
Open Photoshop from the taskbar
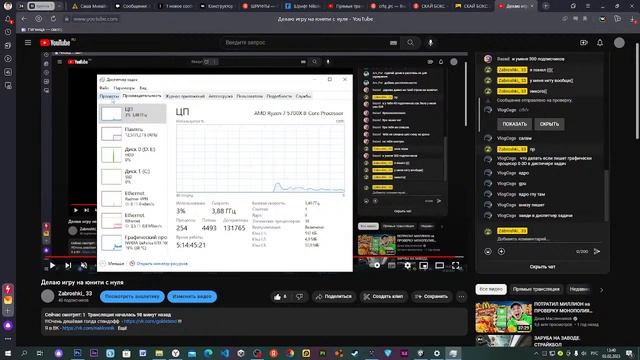[78, 353]
